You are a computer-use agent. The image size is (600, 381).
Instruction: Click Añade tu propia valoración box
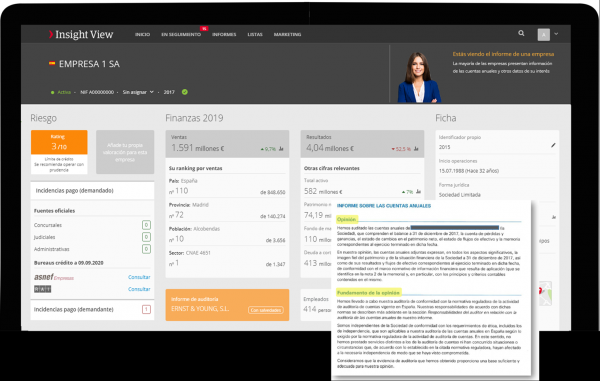125,152
